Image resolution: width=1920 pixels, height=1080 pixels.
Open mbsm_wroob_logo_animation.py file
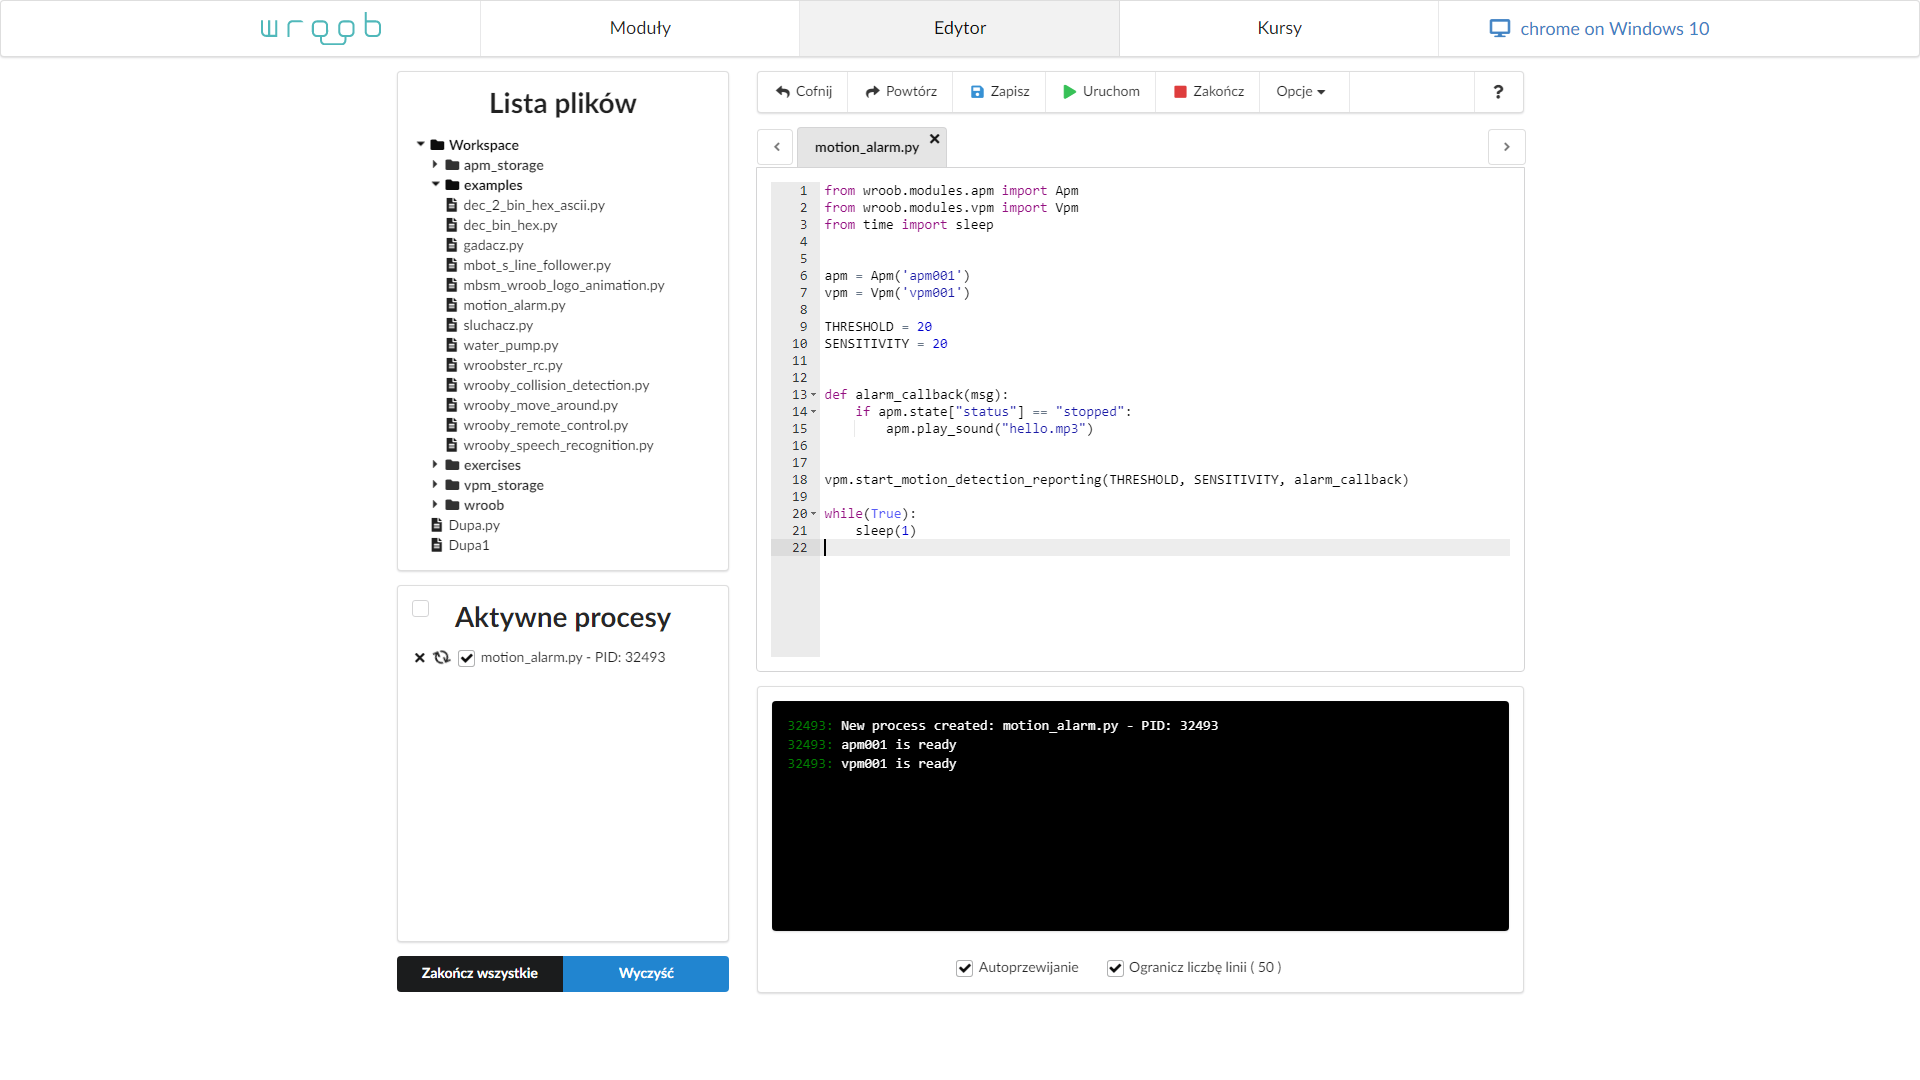point(564,285)
